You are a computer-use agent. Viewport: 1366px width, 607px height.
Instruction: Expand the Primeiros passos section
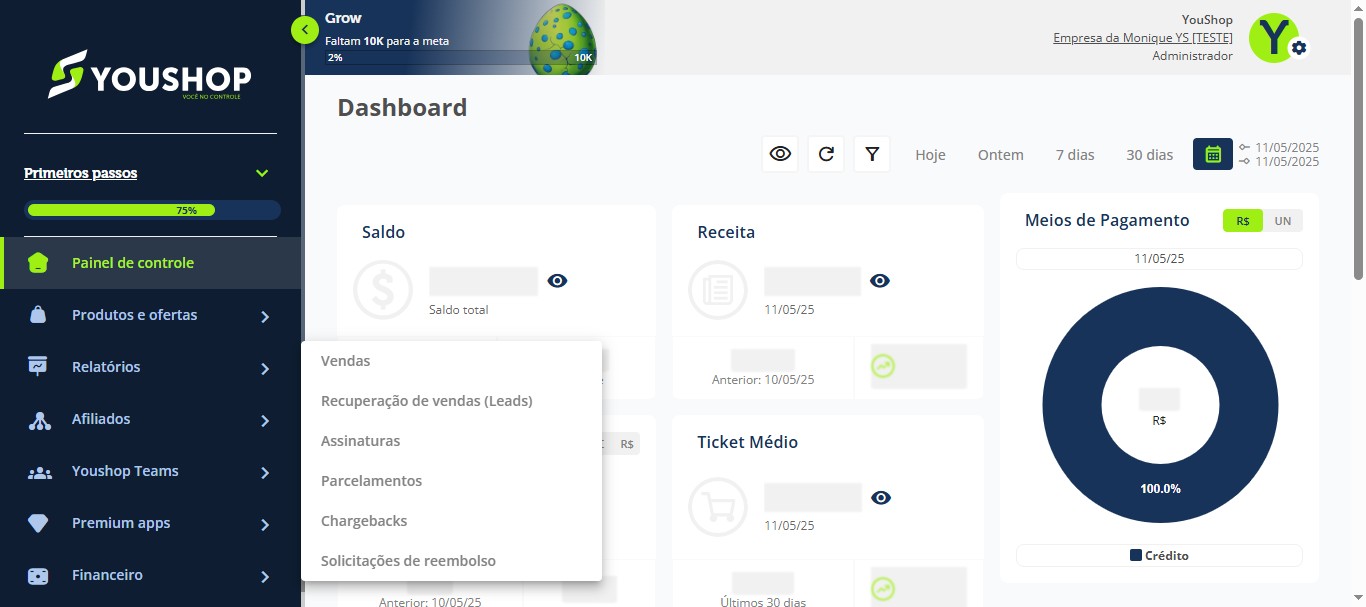coord(262,173)
